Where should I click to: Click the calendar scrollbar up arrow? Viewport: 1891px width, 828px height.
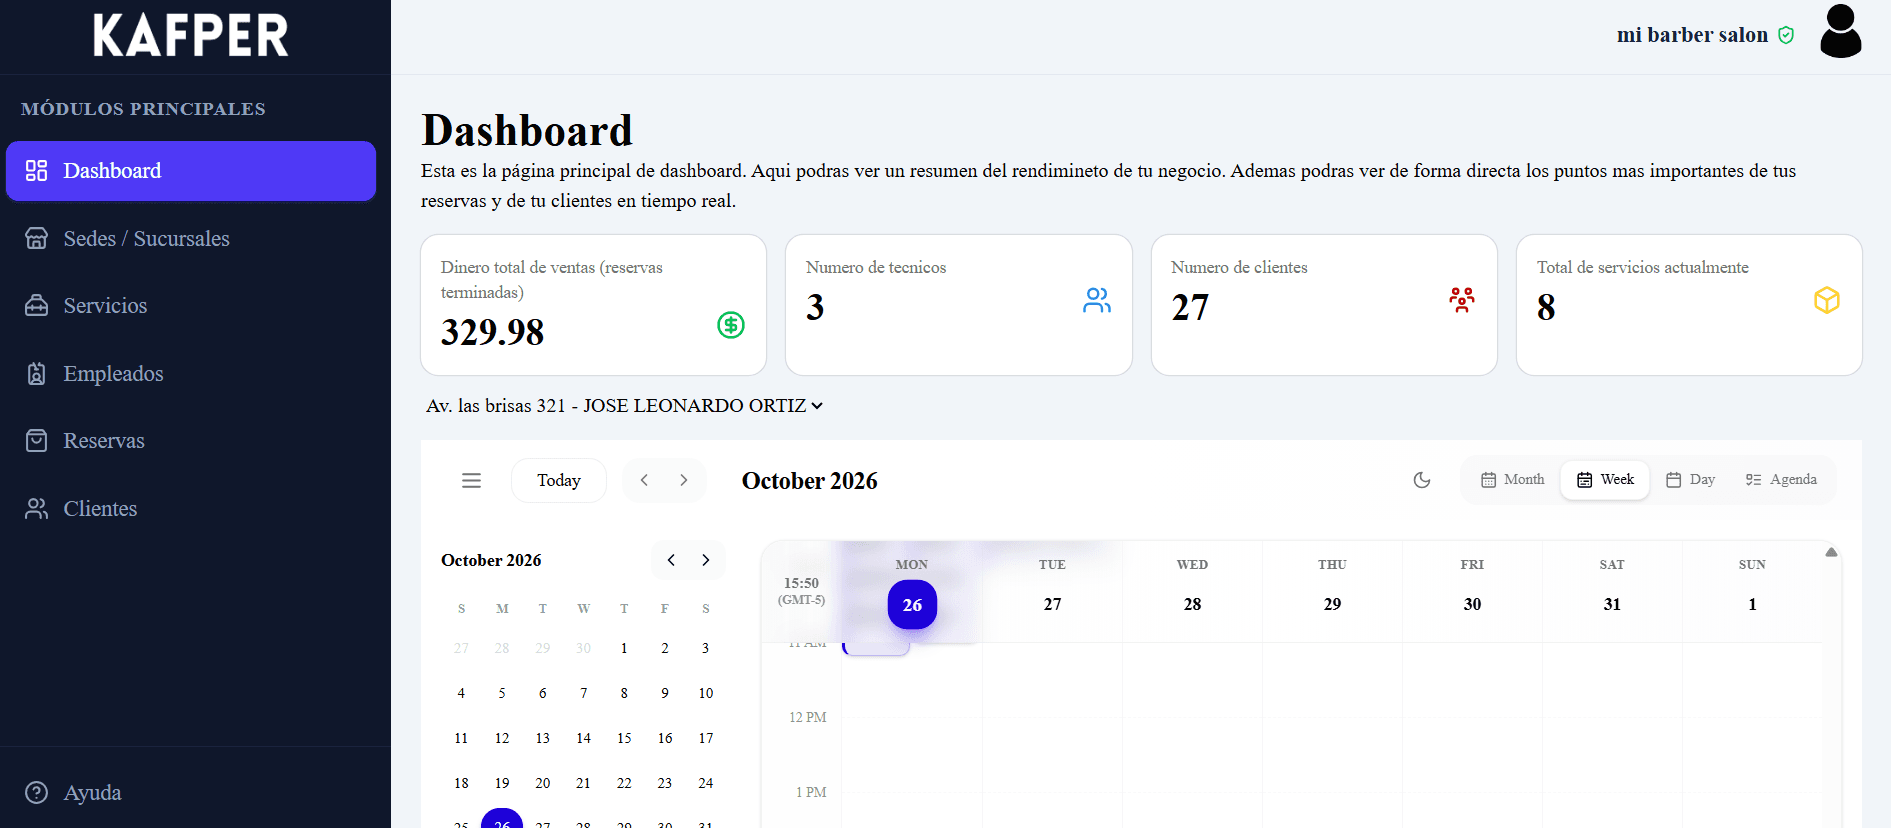[1831, 552]
